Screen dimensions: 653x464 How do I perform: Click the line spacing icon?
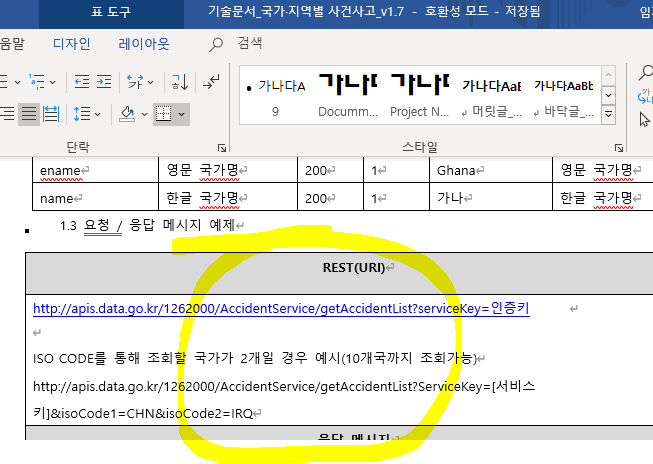82,114
